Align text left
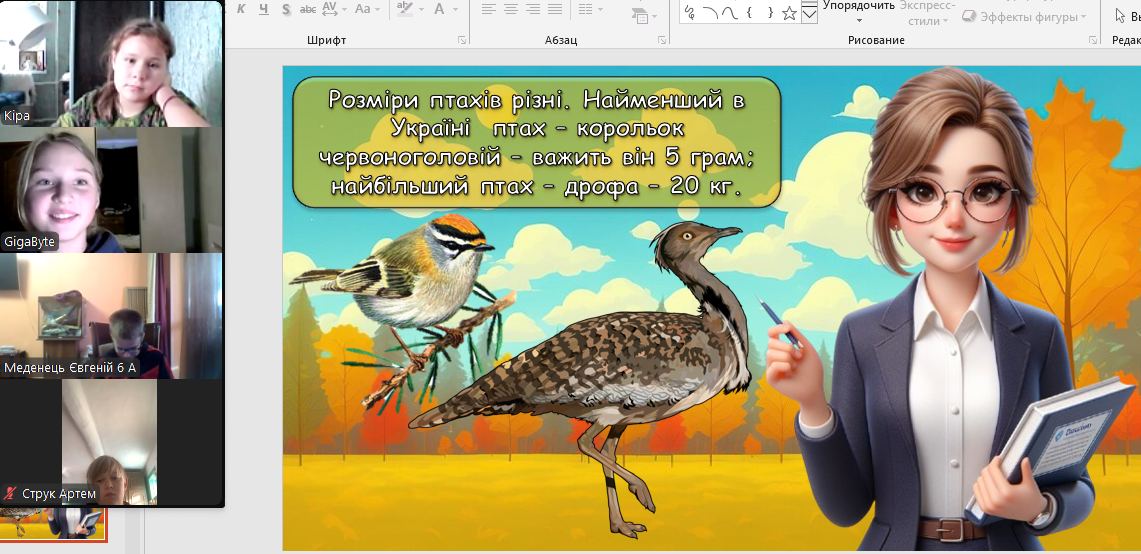Image resolution: width=1141 pixels, height=554 pixels. tap(488, 9)
